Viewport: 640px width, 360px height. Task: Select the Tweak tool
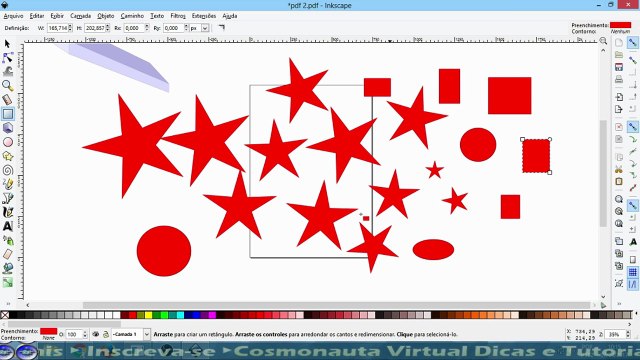7,71
